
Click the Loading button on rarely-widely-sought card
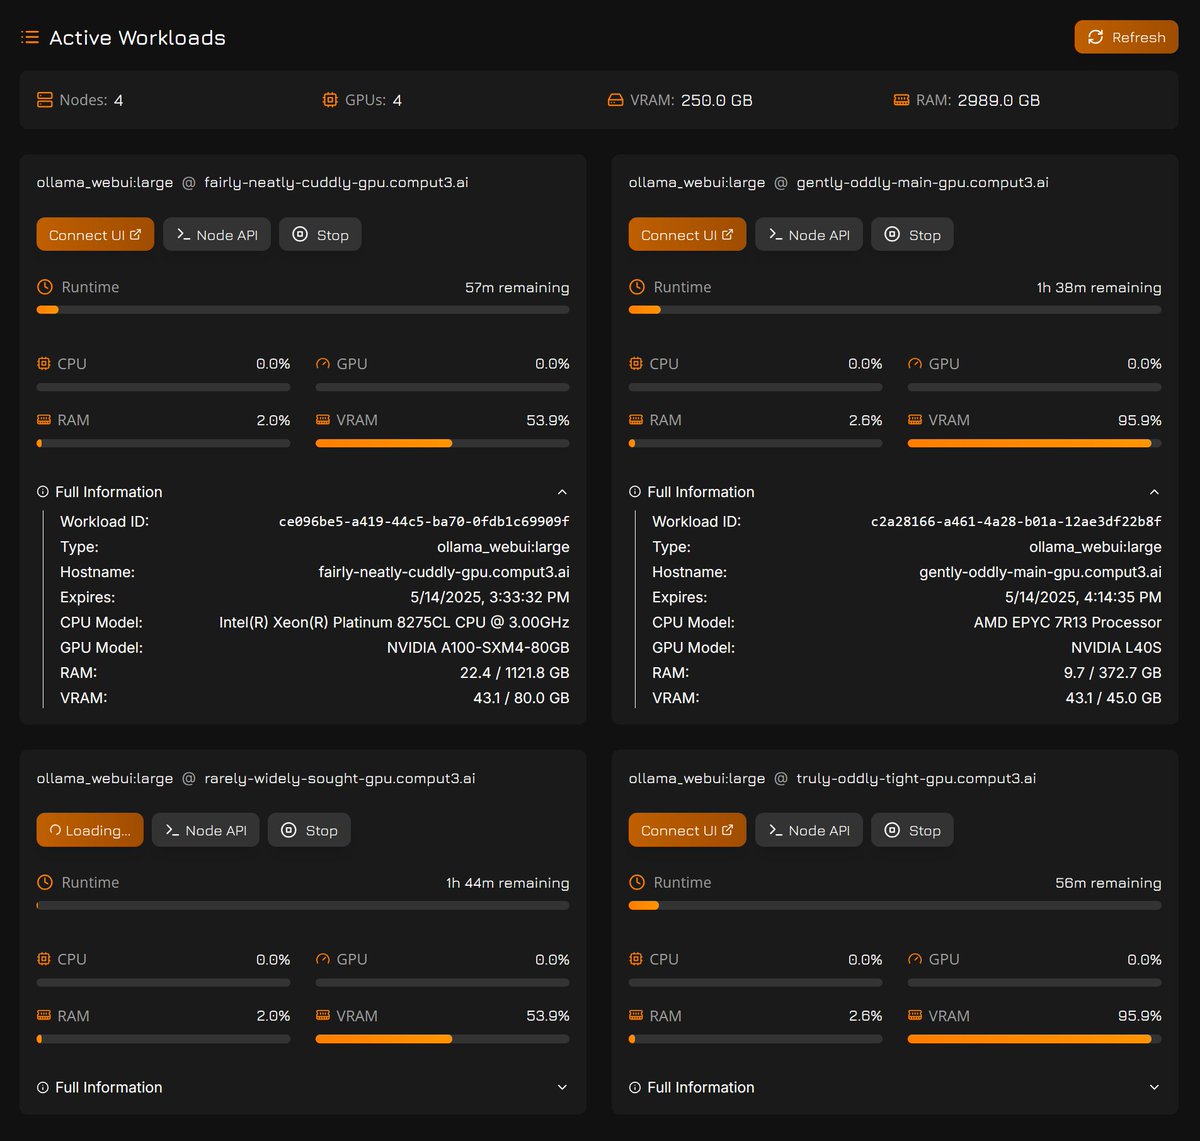89,829
